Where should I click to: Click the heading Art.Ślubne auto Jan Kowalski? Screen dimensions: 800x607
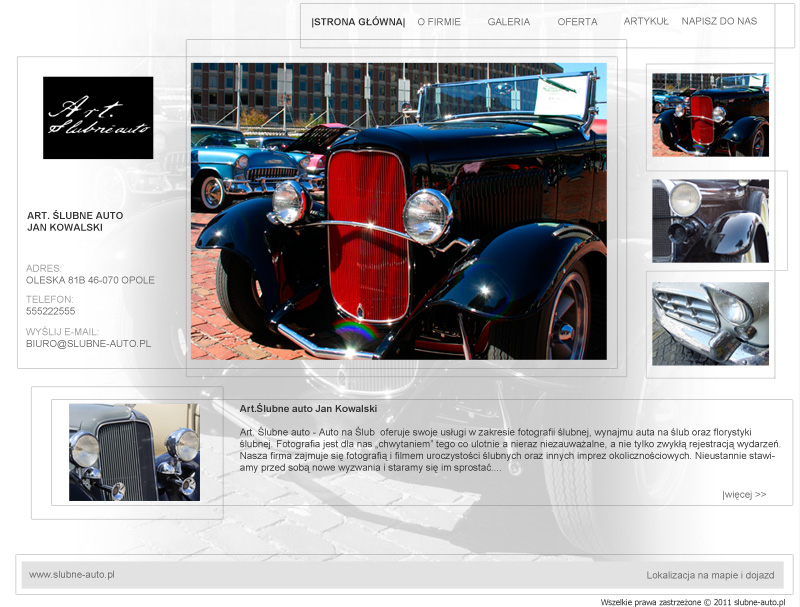[x=308, y=409]
